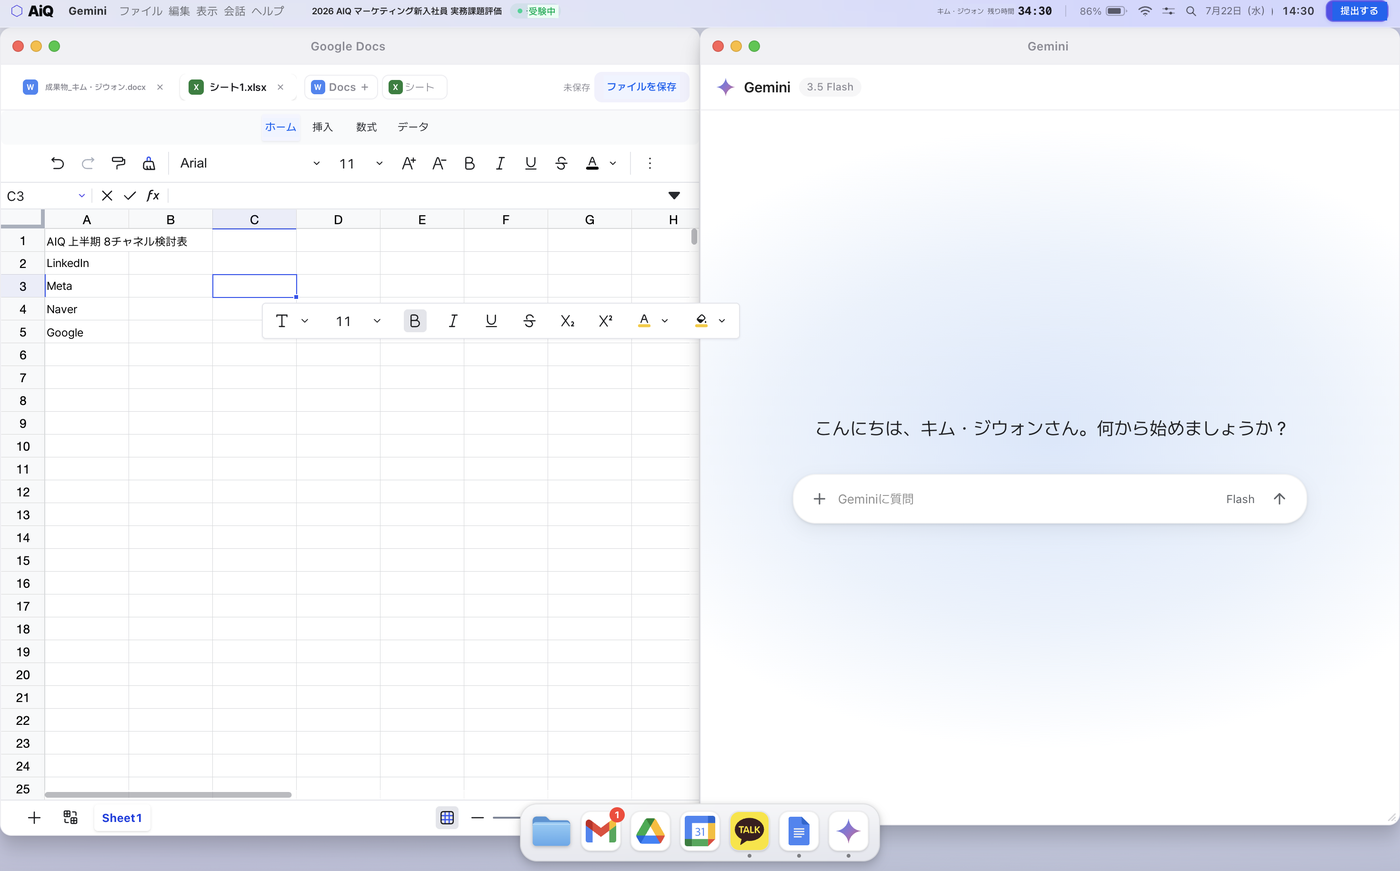This screenshot has width=1400, height=871.
Task: Click the subscript icon in floating toolbar
Action: pos(567,321)
